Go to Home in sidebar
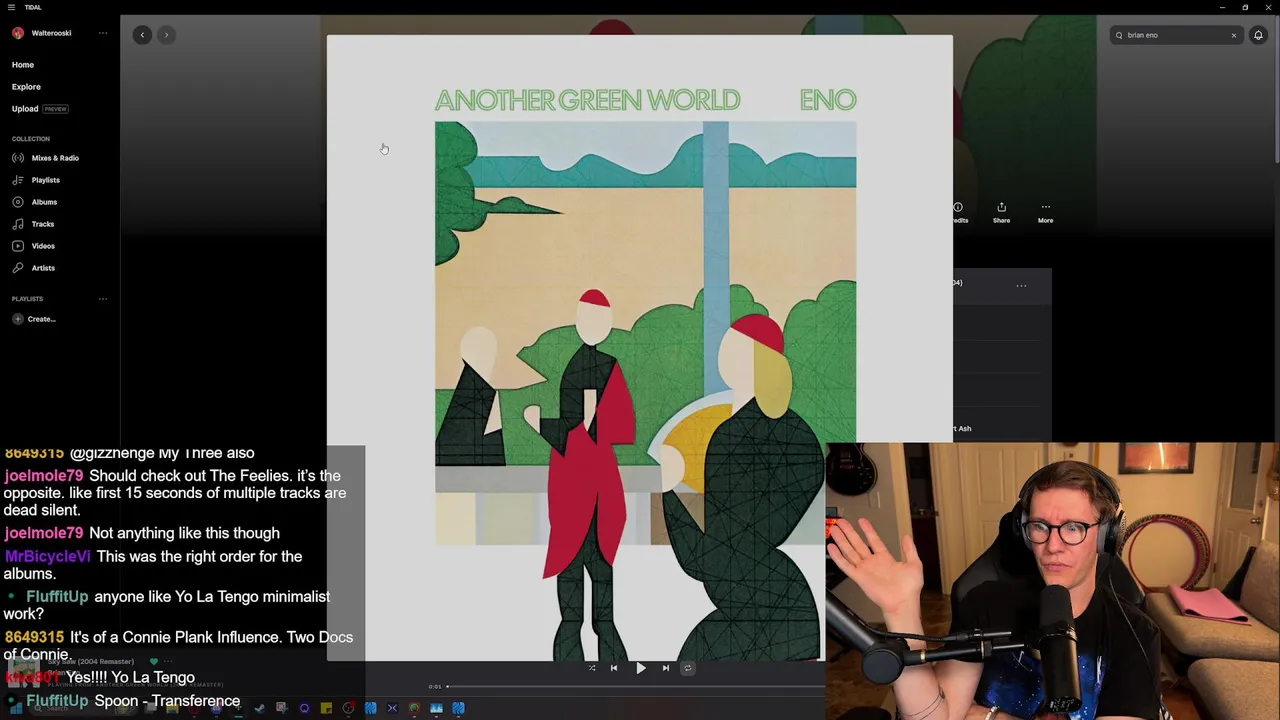1280x720 pixels. tap(23, 65)
